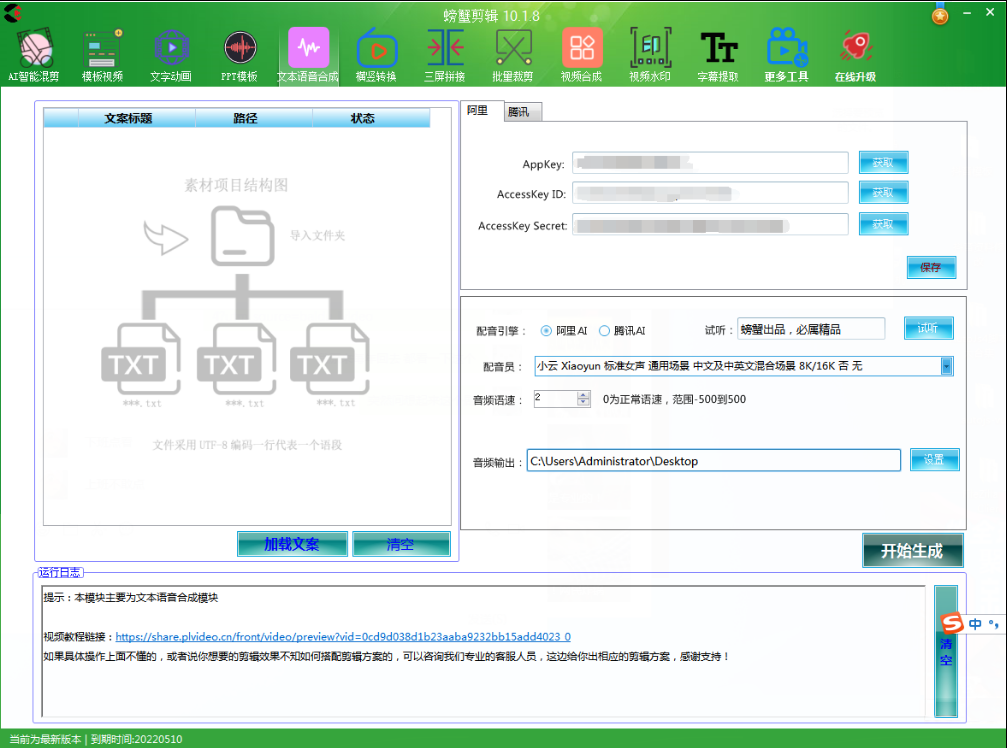Launch the 字幕提取 module
Screen dimensions: 1007x748
coord(717,52)
